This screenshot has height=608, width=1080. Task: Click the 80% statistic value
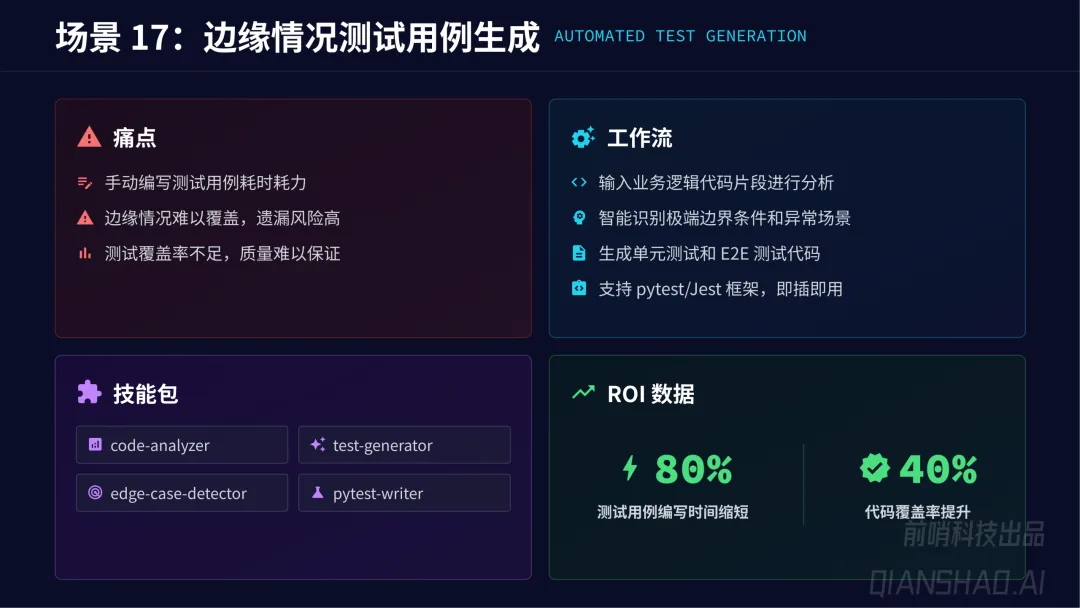pos(693,468)
